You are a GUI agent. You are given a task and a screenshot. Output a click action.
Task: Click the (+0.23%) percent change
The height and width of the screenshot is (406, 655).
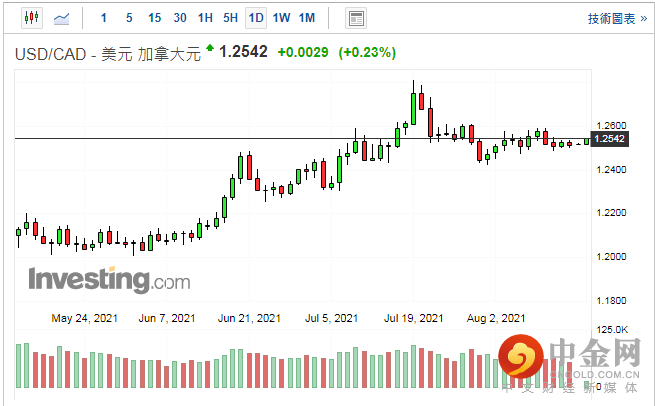click(367, 53)
